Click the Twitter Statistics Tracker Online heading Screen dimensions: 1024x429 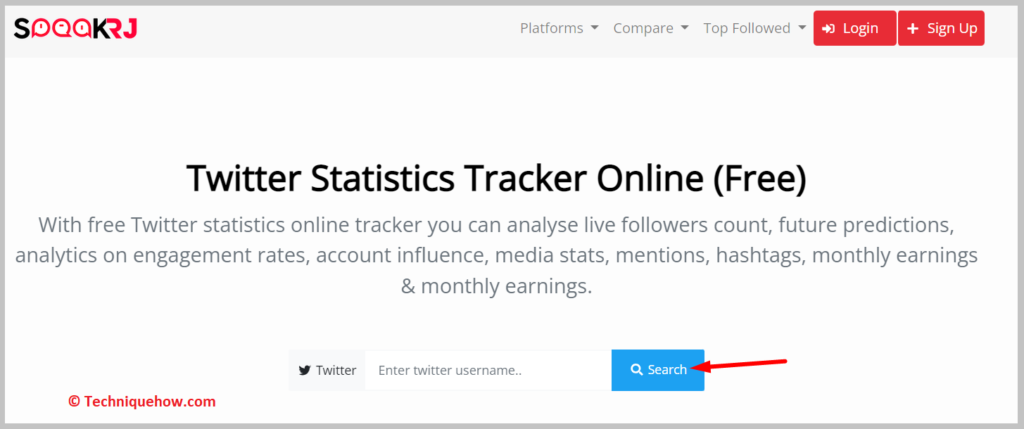496,180
